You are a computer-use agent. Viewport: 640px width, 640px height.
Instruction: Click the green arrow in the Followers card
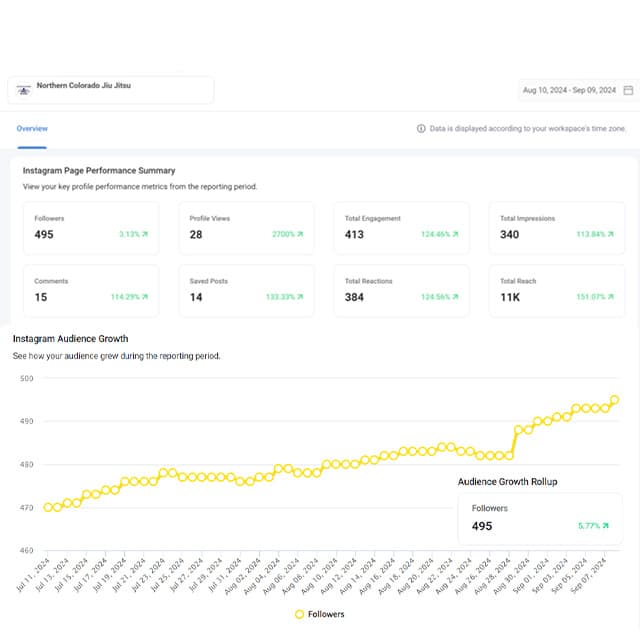(x=144, y=235)
